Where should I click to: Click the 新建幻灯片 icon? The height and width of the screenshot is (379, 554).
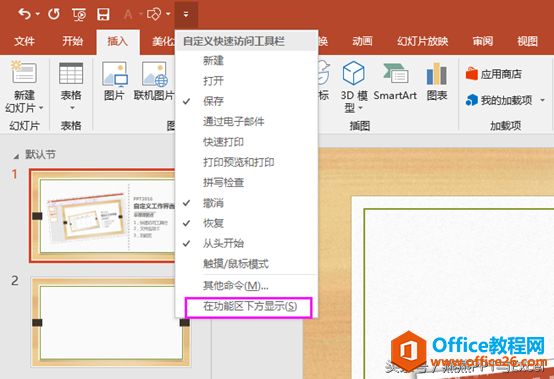click(24, 73)
